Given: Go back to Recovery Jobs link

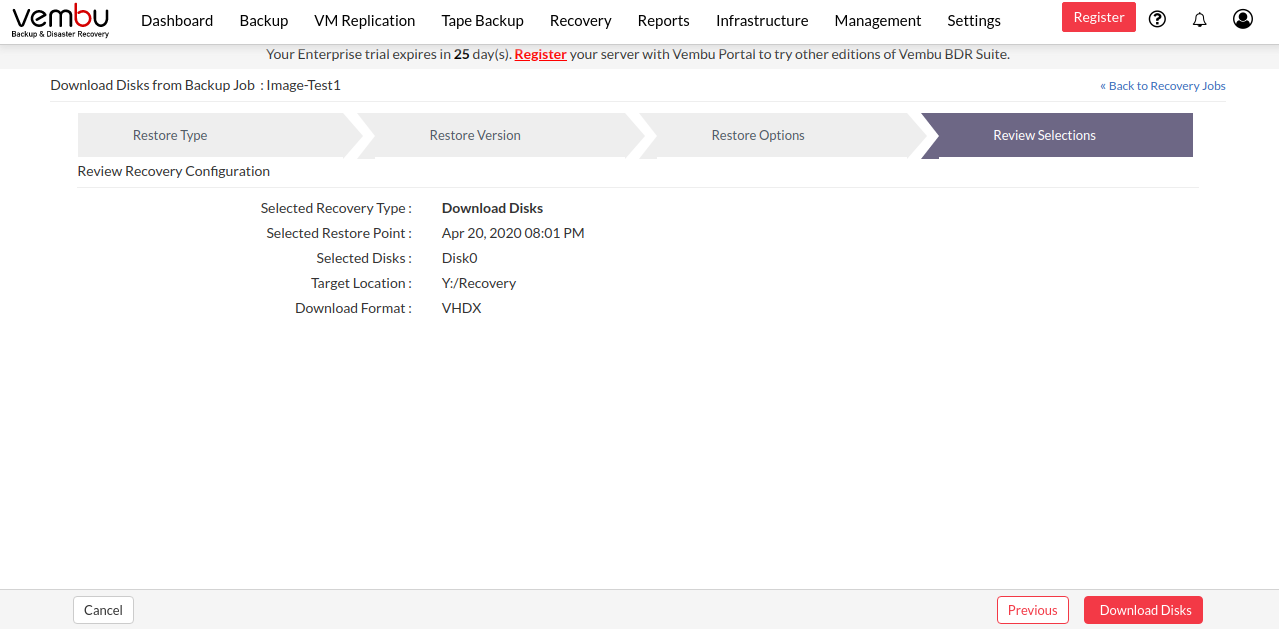Looking at the screenshot, I should point(1163,86).
